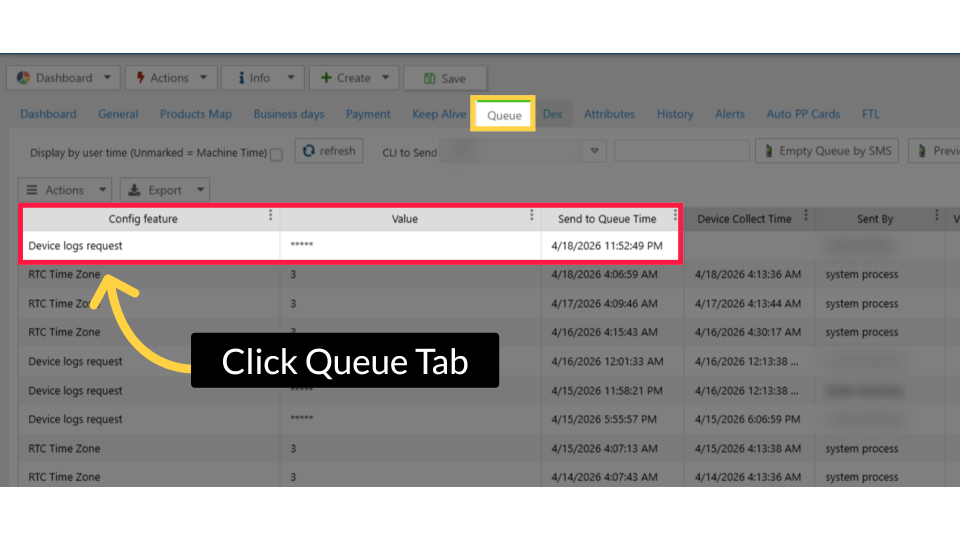Viewport: 960px width, 540px height.
Task: Click the Create plus button
Action: (x=354, y=78)
